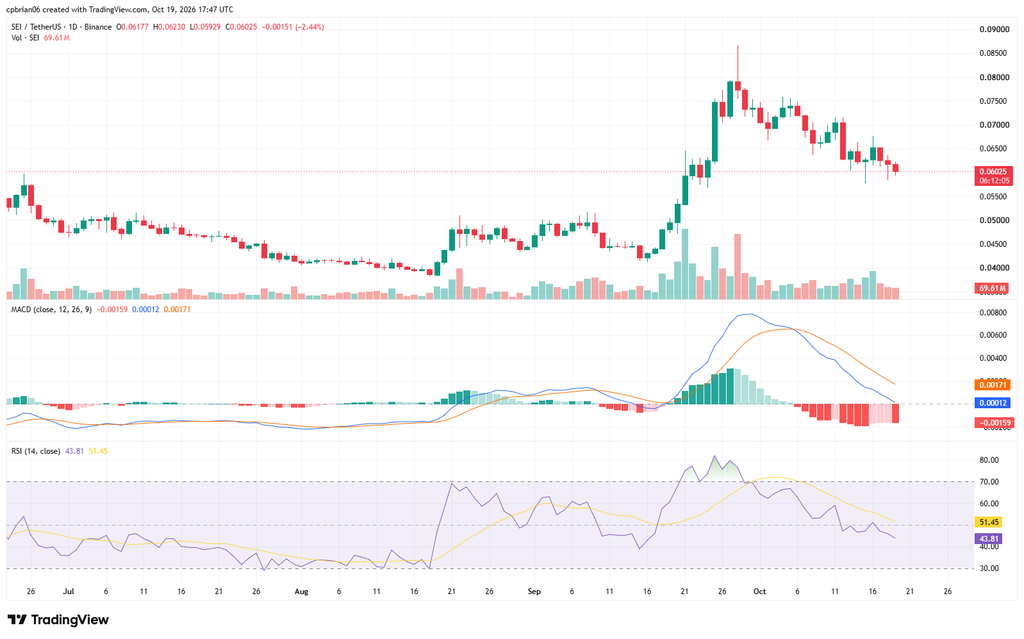Screen dimensions: 1024x639
Task: Select the MACD (close, 12, 26, 9) legend
Action: 52,309
